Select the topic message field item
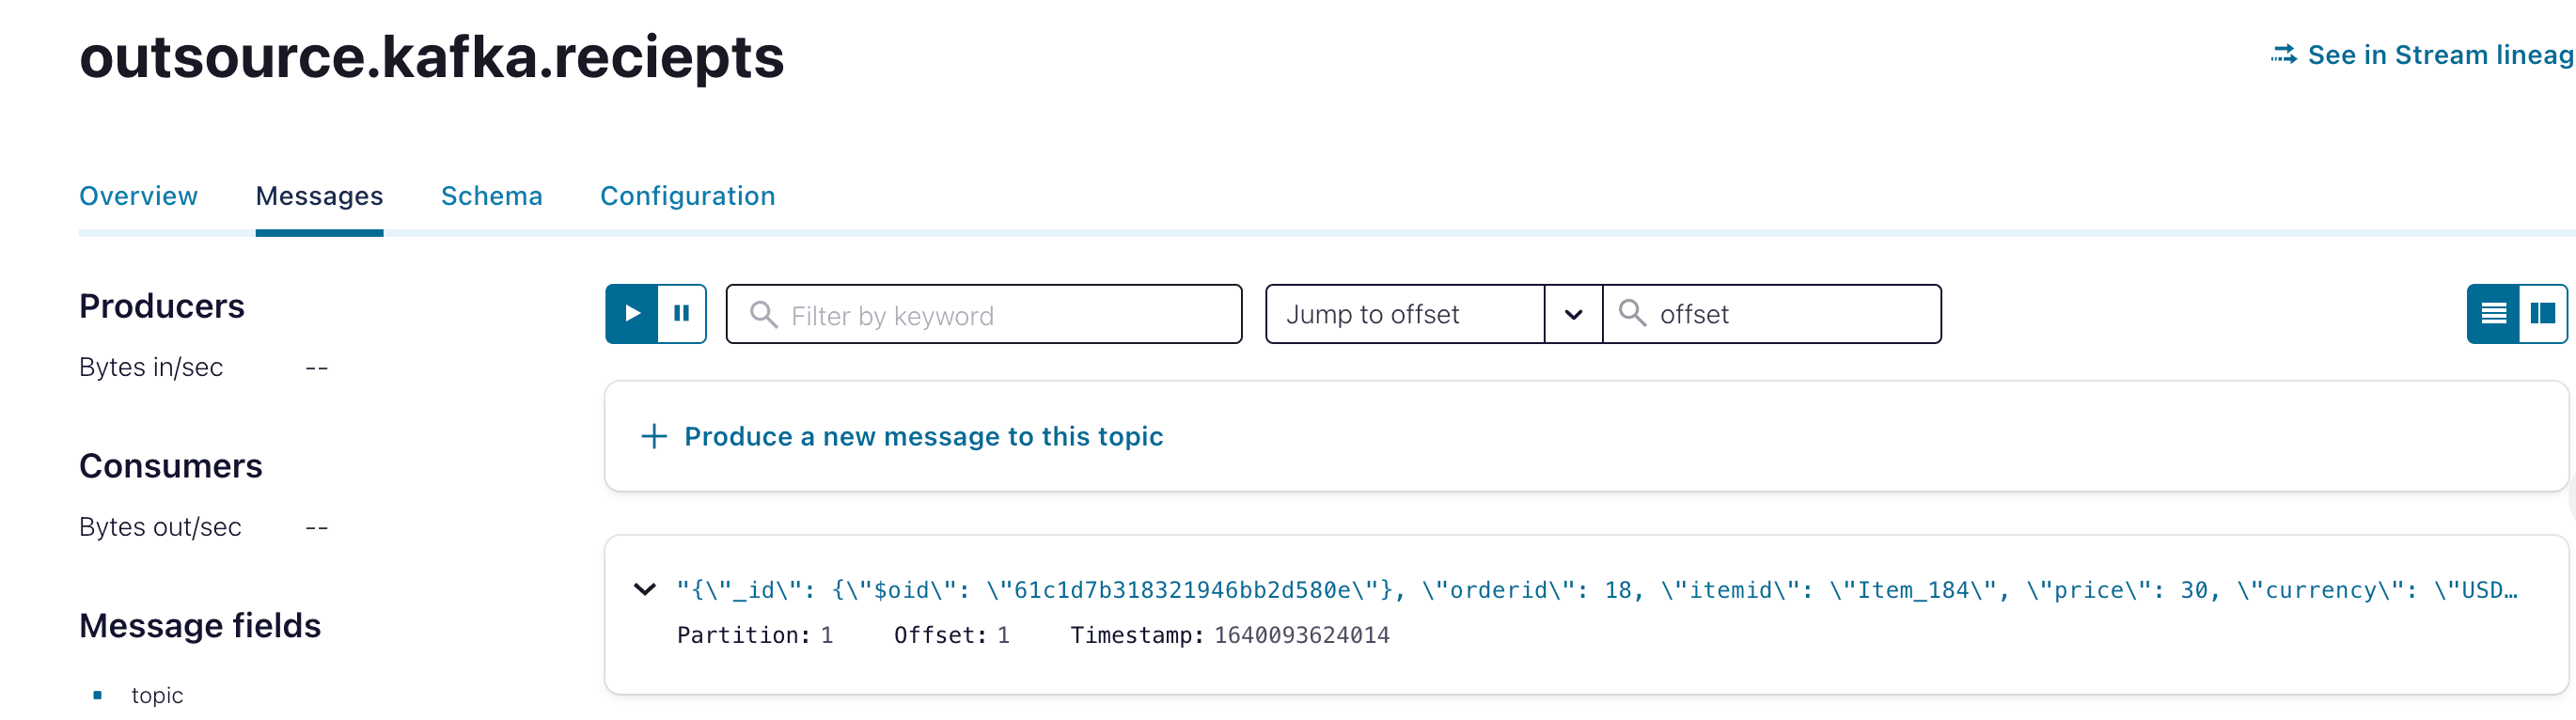The image size is (2576, 720). pyautogui.click(x=157, y=695)
